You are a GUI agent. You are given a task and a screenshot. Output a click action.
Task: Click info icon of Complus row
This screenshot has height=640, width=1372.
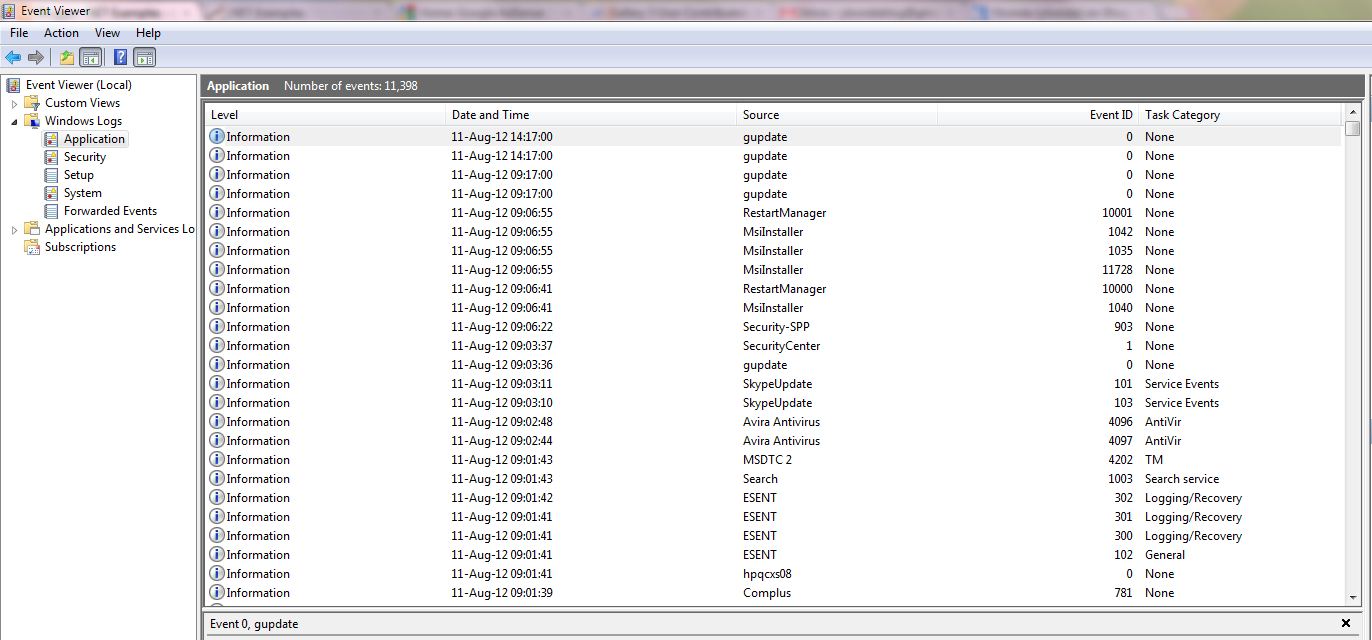[x=217, y=592]
